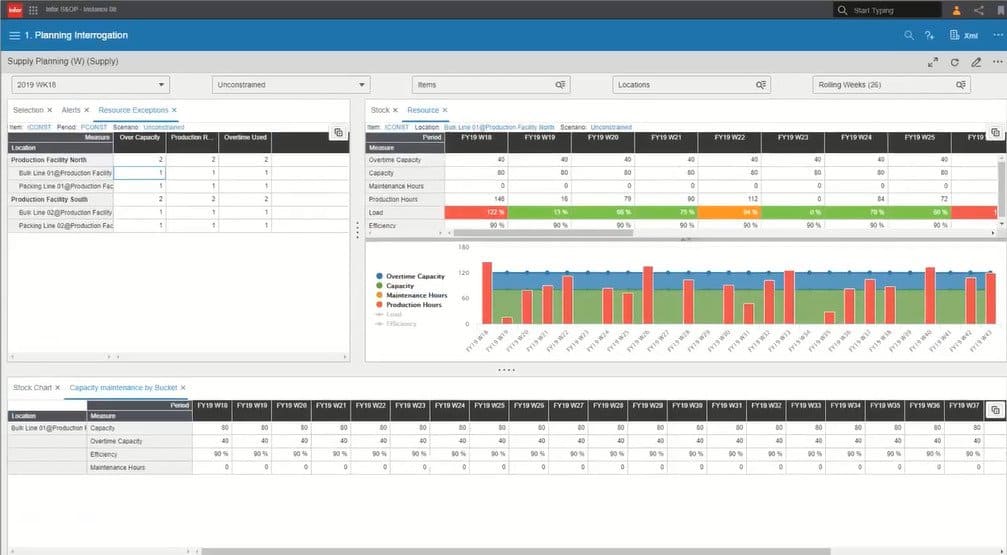
Task: Expand the Supply Planning widget to fullscreen
Action: pyautogui.click(x=933, y=62)
